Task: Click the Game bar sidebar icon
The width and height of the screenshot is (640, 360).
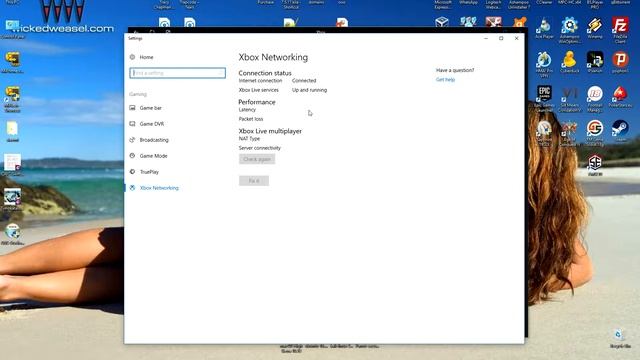Action: pos(132,108)
